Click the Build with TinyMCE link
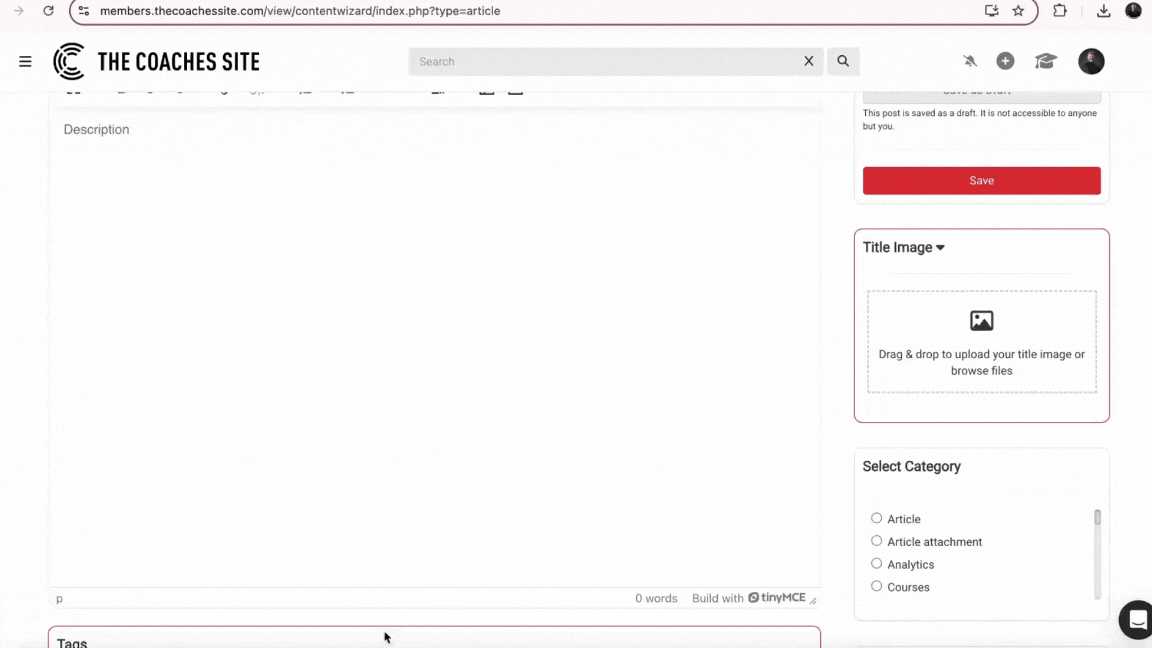The height and width of the screenshot is (648, 1152). [749, 598]
